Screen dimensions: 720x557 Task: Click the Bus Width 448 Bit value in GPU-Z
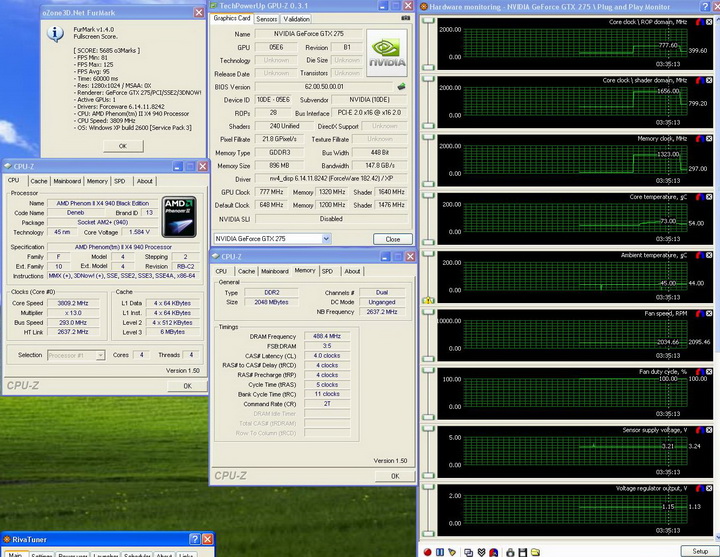[380, 152]
